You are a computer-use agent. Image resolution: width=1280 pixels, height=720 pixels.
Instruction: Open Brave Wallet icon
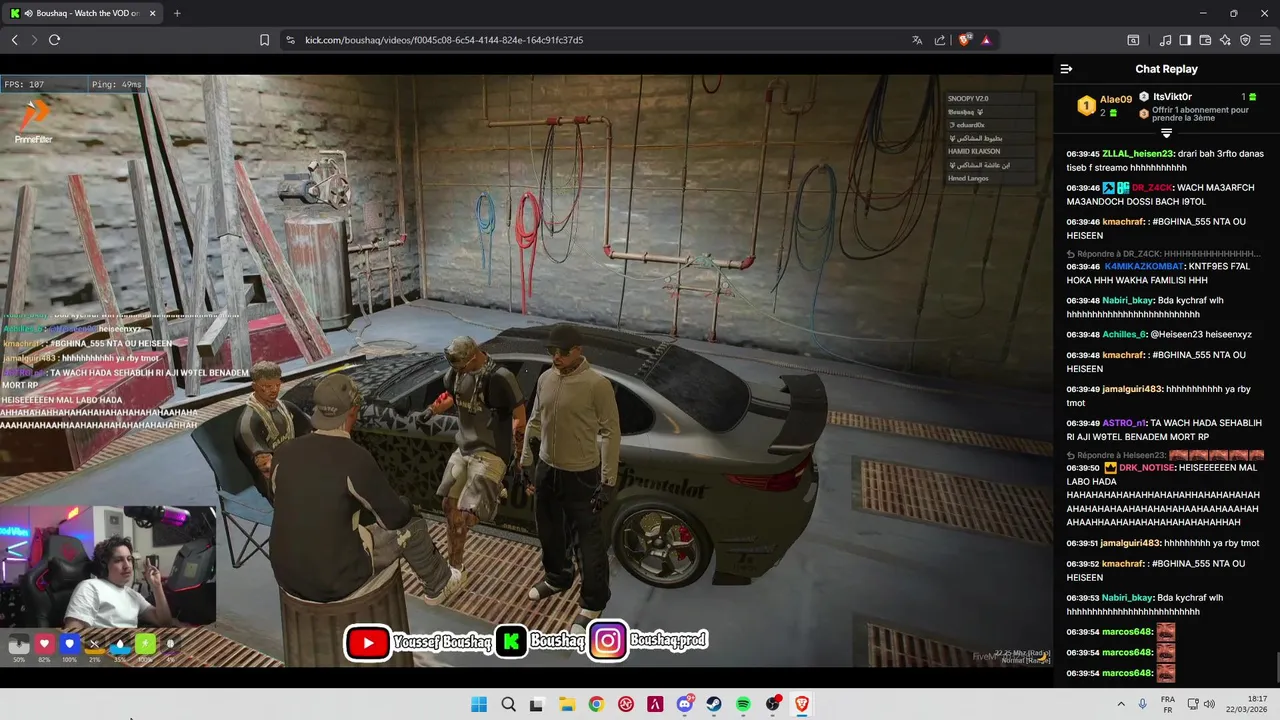[x=1205, y=40]
